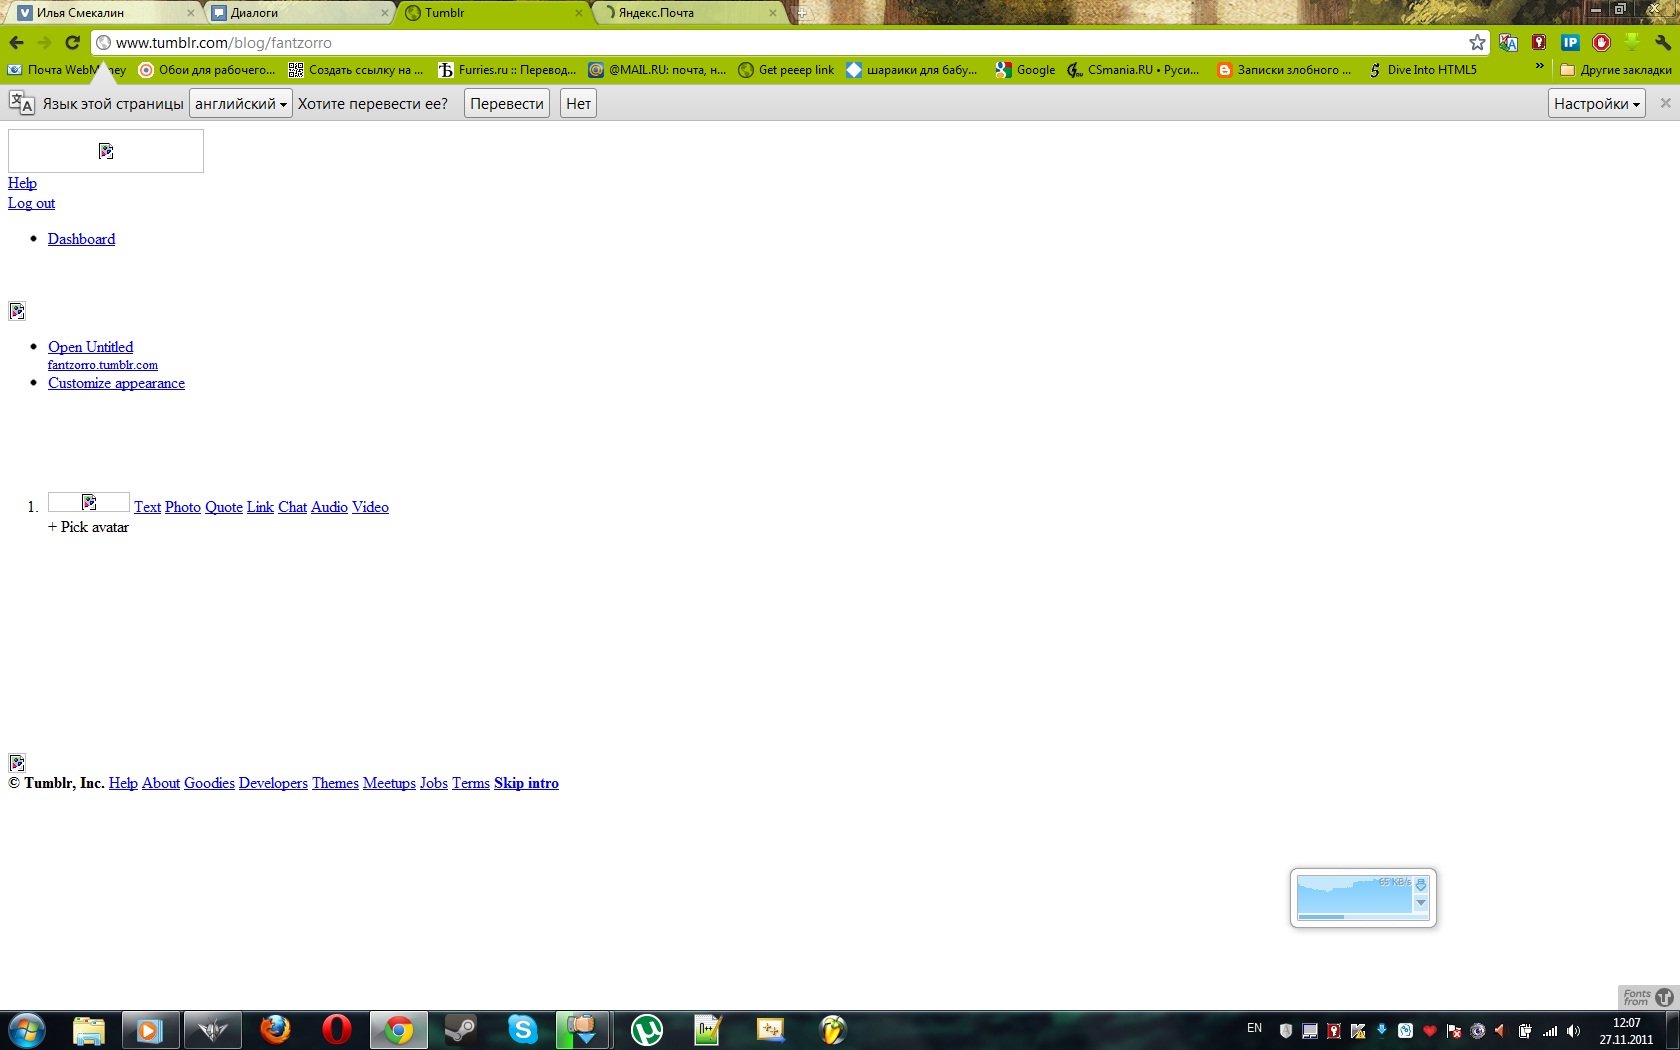Click the green download arrow extension icon
The height and width of the screenshot is (1050, 1680).
coord(1632,43)
